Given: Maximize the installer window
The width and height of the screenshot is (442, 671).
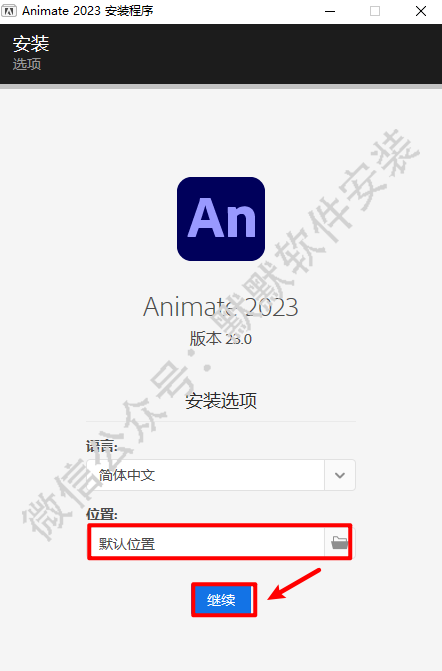Looking at the screenshot, I should [375, 11].
